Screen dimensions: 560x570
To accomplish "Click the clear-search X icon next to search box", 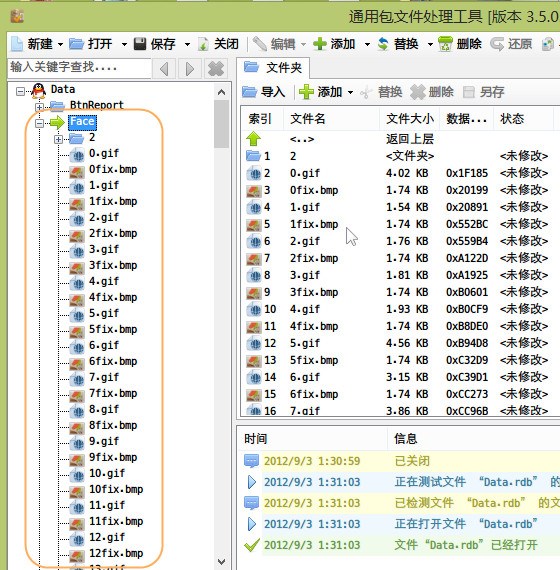I will click(x=216, y=69).
